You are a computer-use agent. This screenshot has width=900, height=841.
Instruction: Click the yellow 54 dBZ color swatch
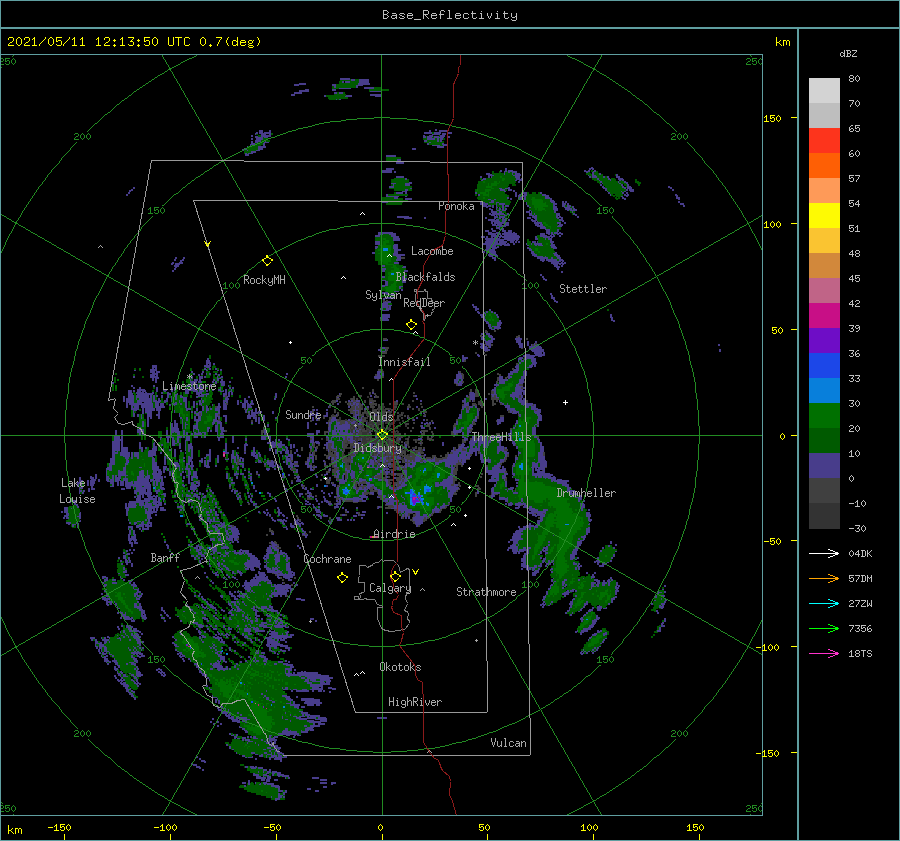click(824, 216)
